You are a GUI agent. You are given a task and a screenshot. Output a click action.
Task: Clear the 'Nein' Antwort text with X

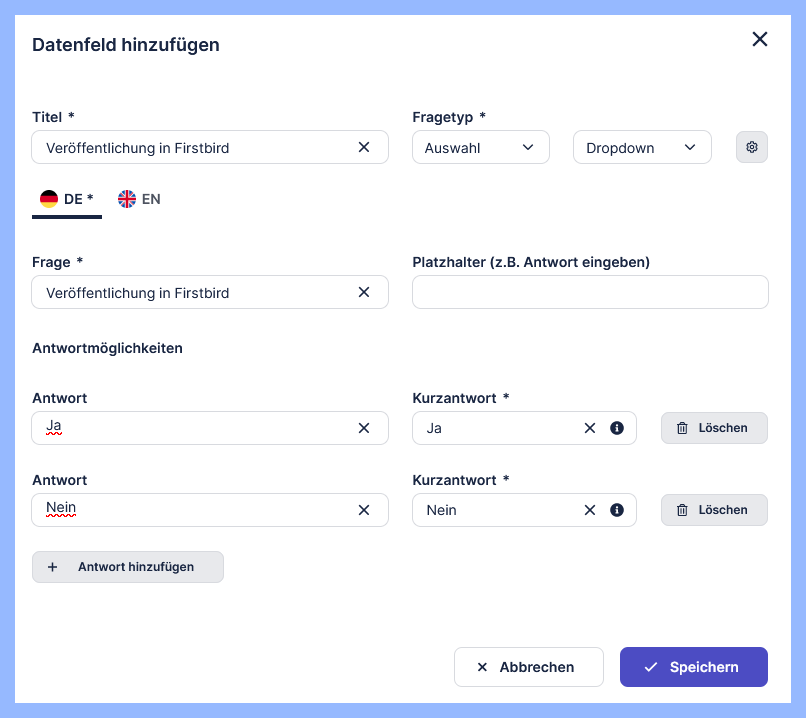pyautogui.click(x=364, y=510)
